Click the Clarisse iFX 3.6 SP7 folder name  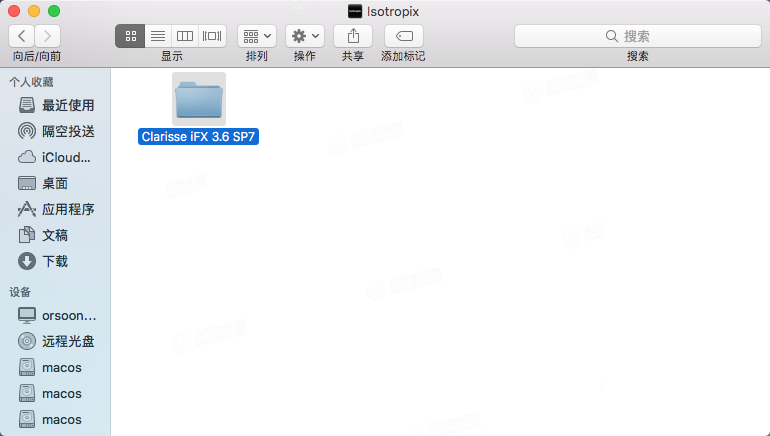click(198, 136)
